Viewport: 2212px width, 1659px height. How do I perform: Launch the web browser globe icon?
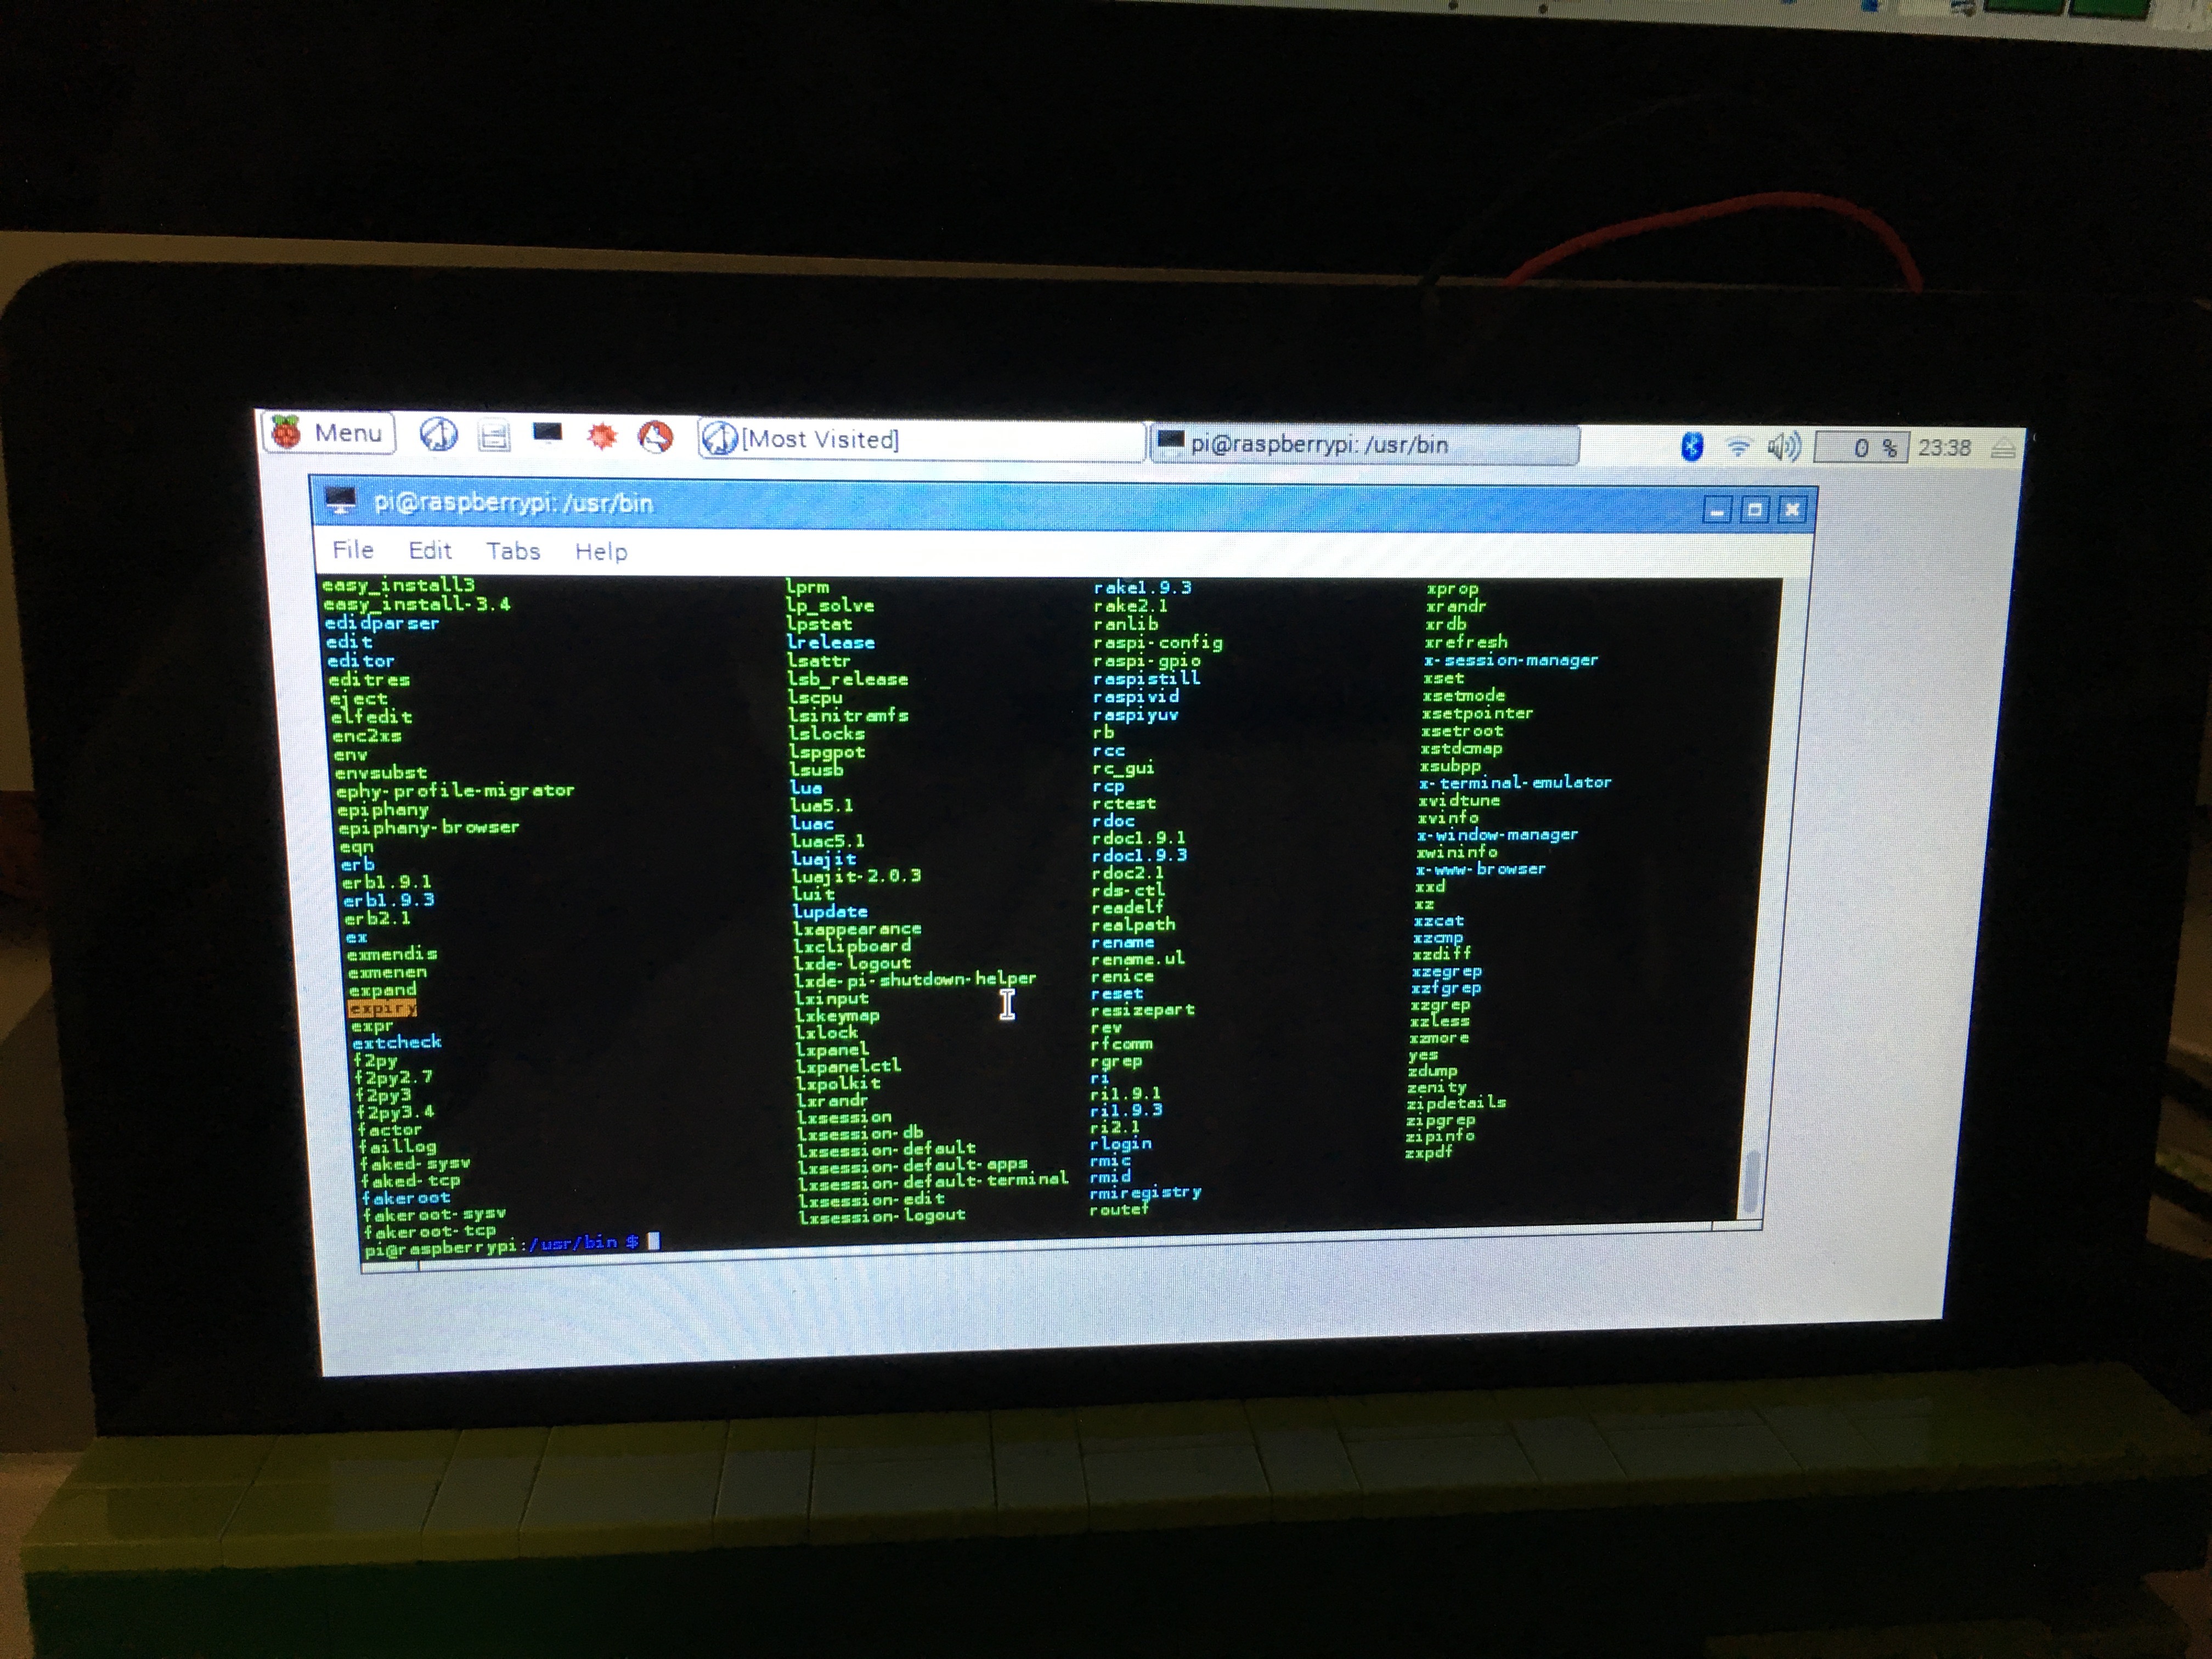[438, 435]
